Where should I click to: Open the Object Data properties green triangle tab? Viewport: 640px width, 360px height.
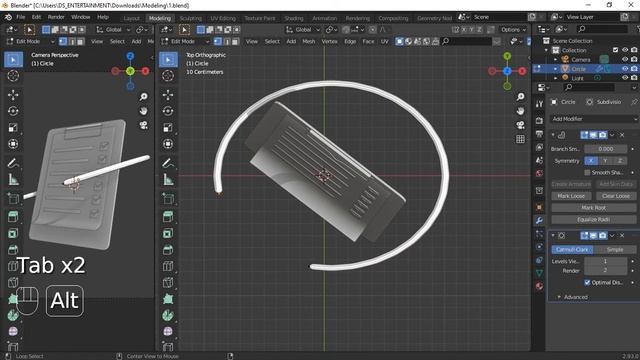point(539,273)
